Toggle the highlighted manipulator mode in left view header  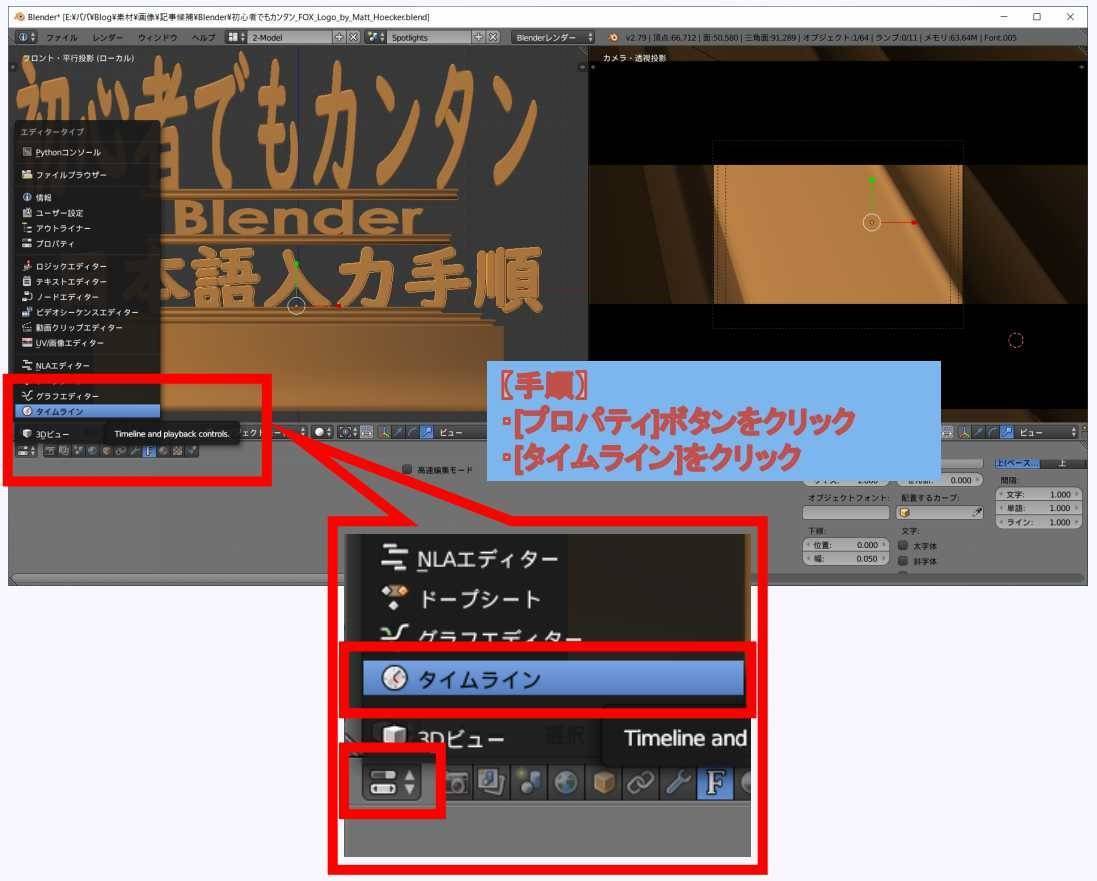[x=427, y=432]
